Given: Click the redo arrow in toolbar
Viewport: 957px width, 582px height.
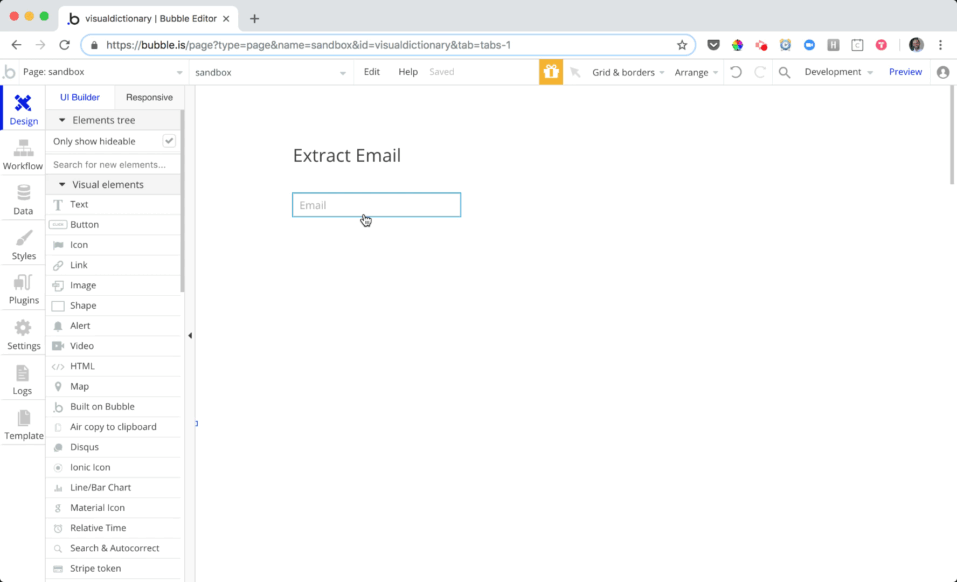Looking at the screenshot, I should pyautogui.click(x=760, y=72).
